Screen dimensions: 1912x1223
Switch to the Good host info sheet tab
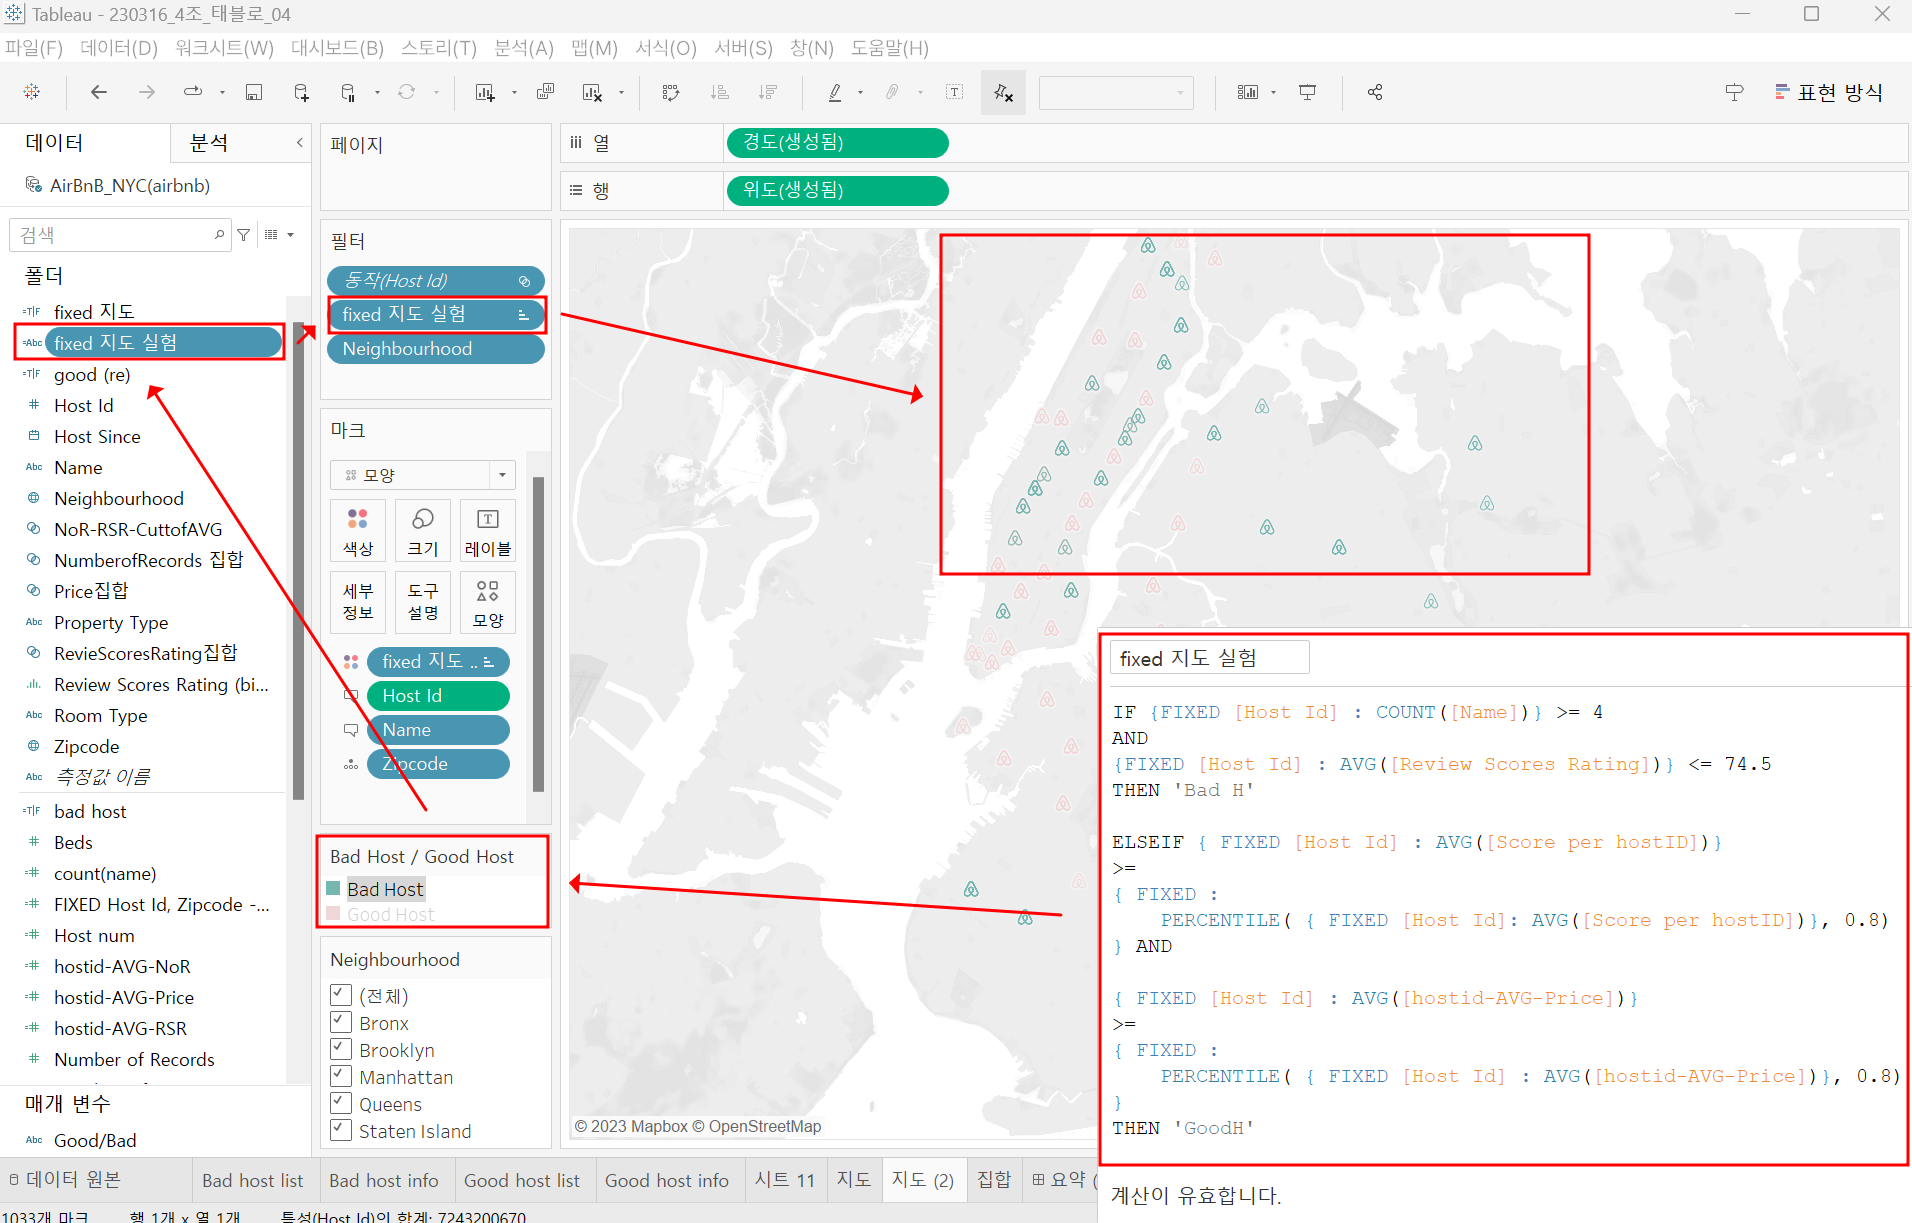pos(667,1180)
